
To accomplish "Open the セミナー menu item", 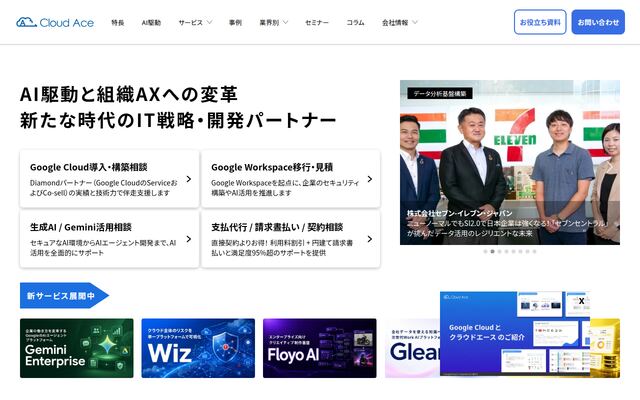I will pos(317,22).
